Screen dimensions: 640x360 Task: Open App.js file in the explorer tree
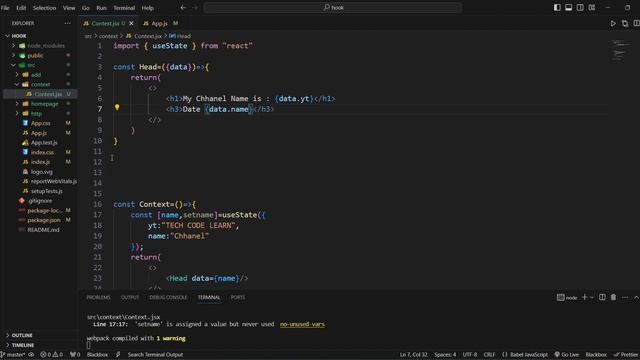pyautogui.click(x=39, y=133)
